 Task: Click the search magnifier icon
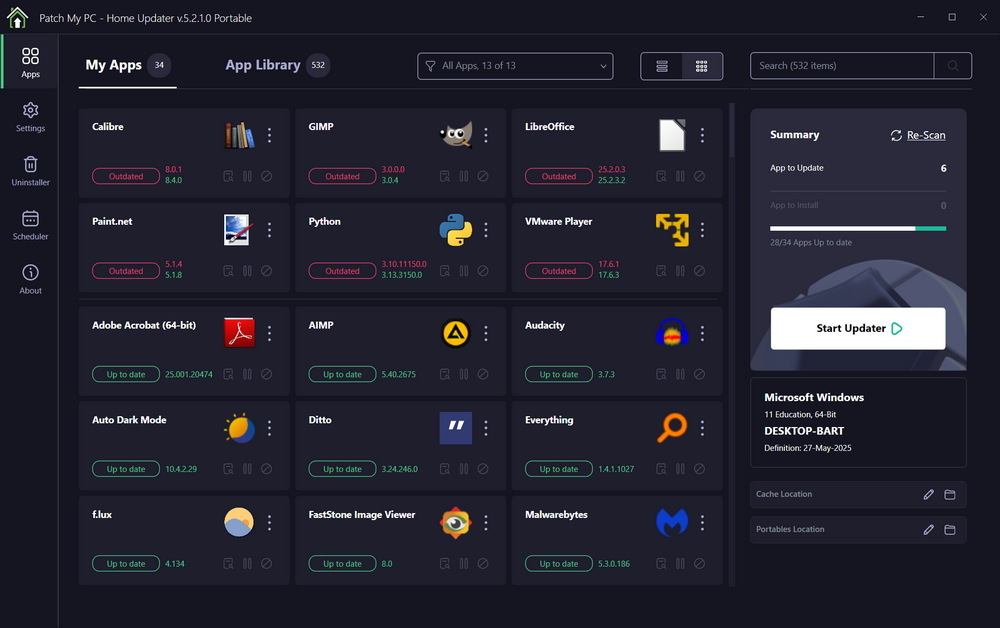953,66
